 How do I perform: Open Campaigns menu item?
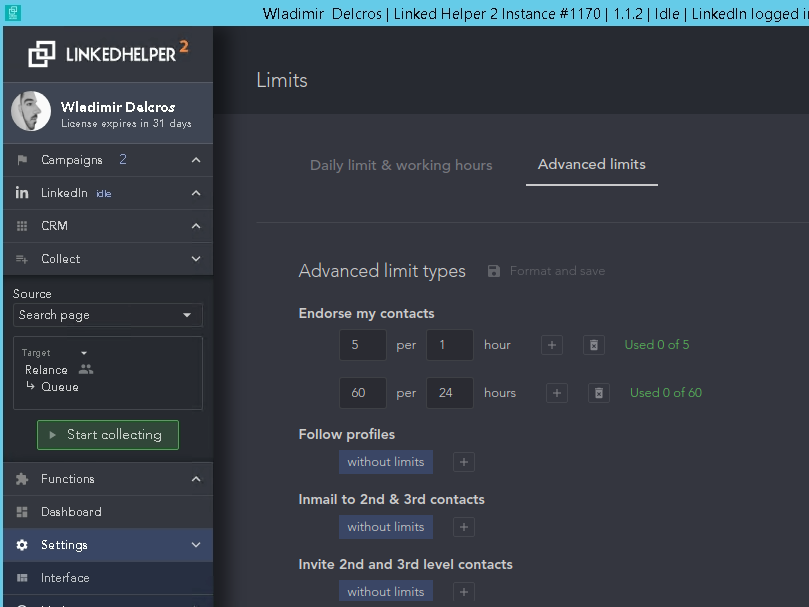tap(108, 160)
